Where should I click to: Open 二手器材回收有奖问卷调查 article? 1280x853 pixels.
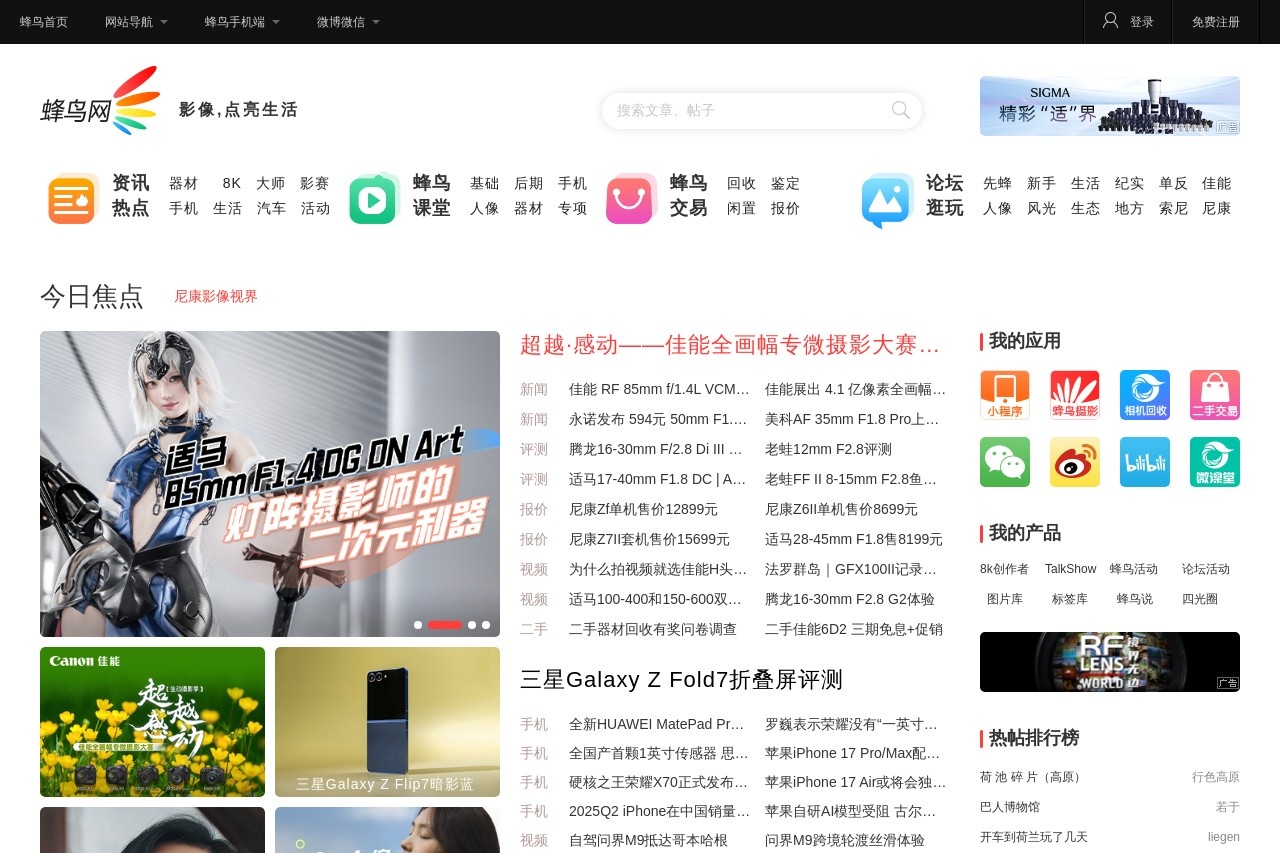[653, 629]
